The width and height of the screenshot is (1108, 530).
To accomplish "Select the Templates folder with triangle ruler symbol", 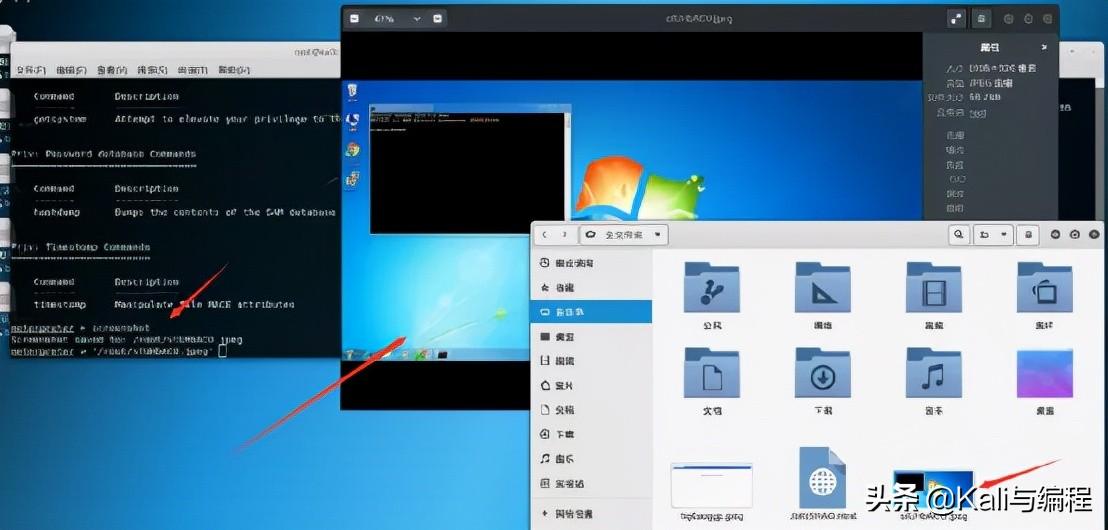I will coord(823,295).
